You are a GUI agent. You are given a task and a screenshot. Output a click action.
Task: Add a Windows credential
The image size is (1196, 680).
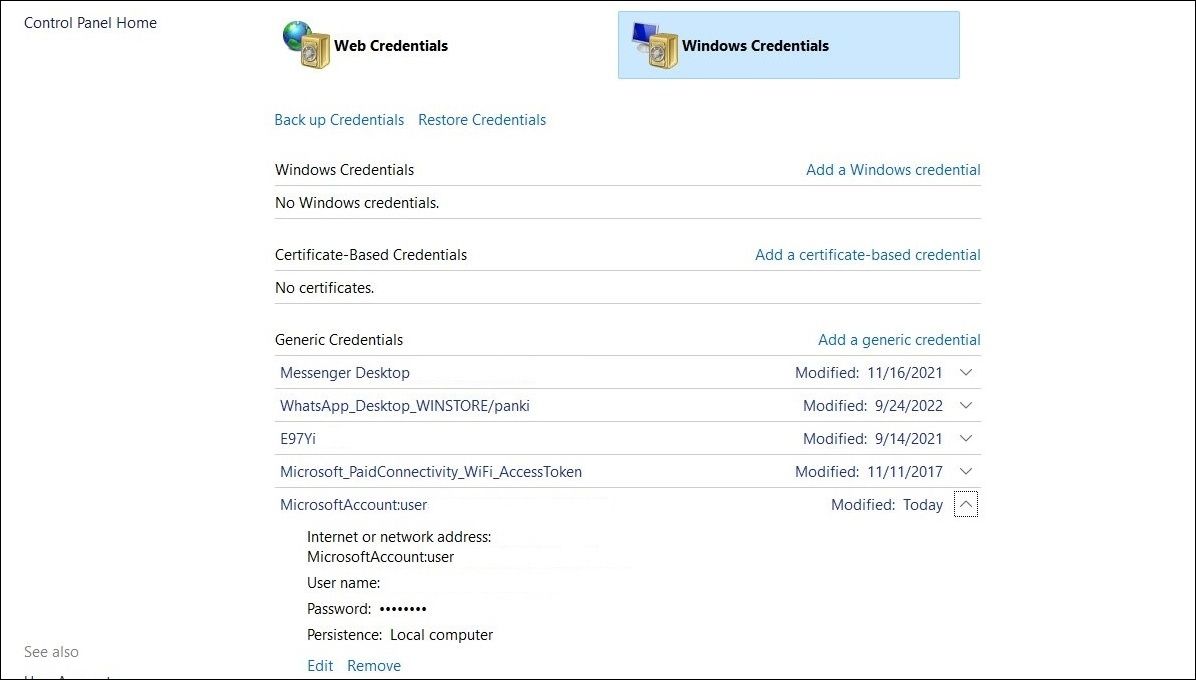pos(893,170)
